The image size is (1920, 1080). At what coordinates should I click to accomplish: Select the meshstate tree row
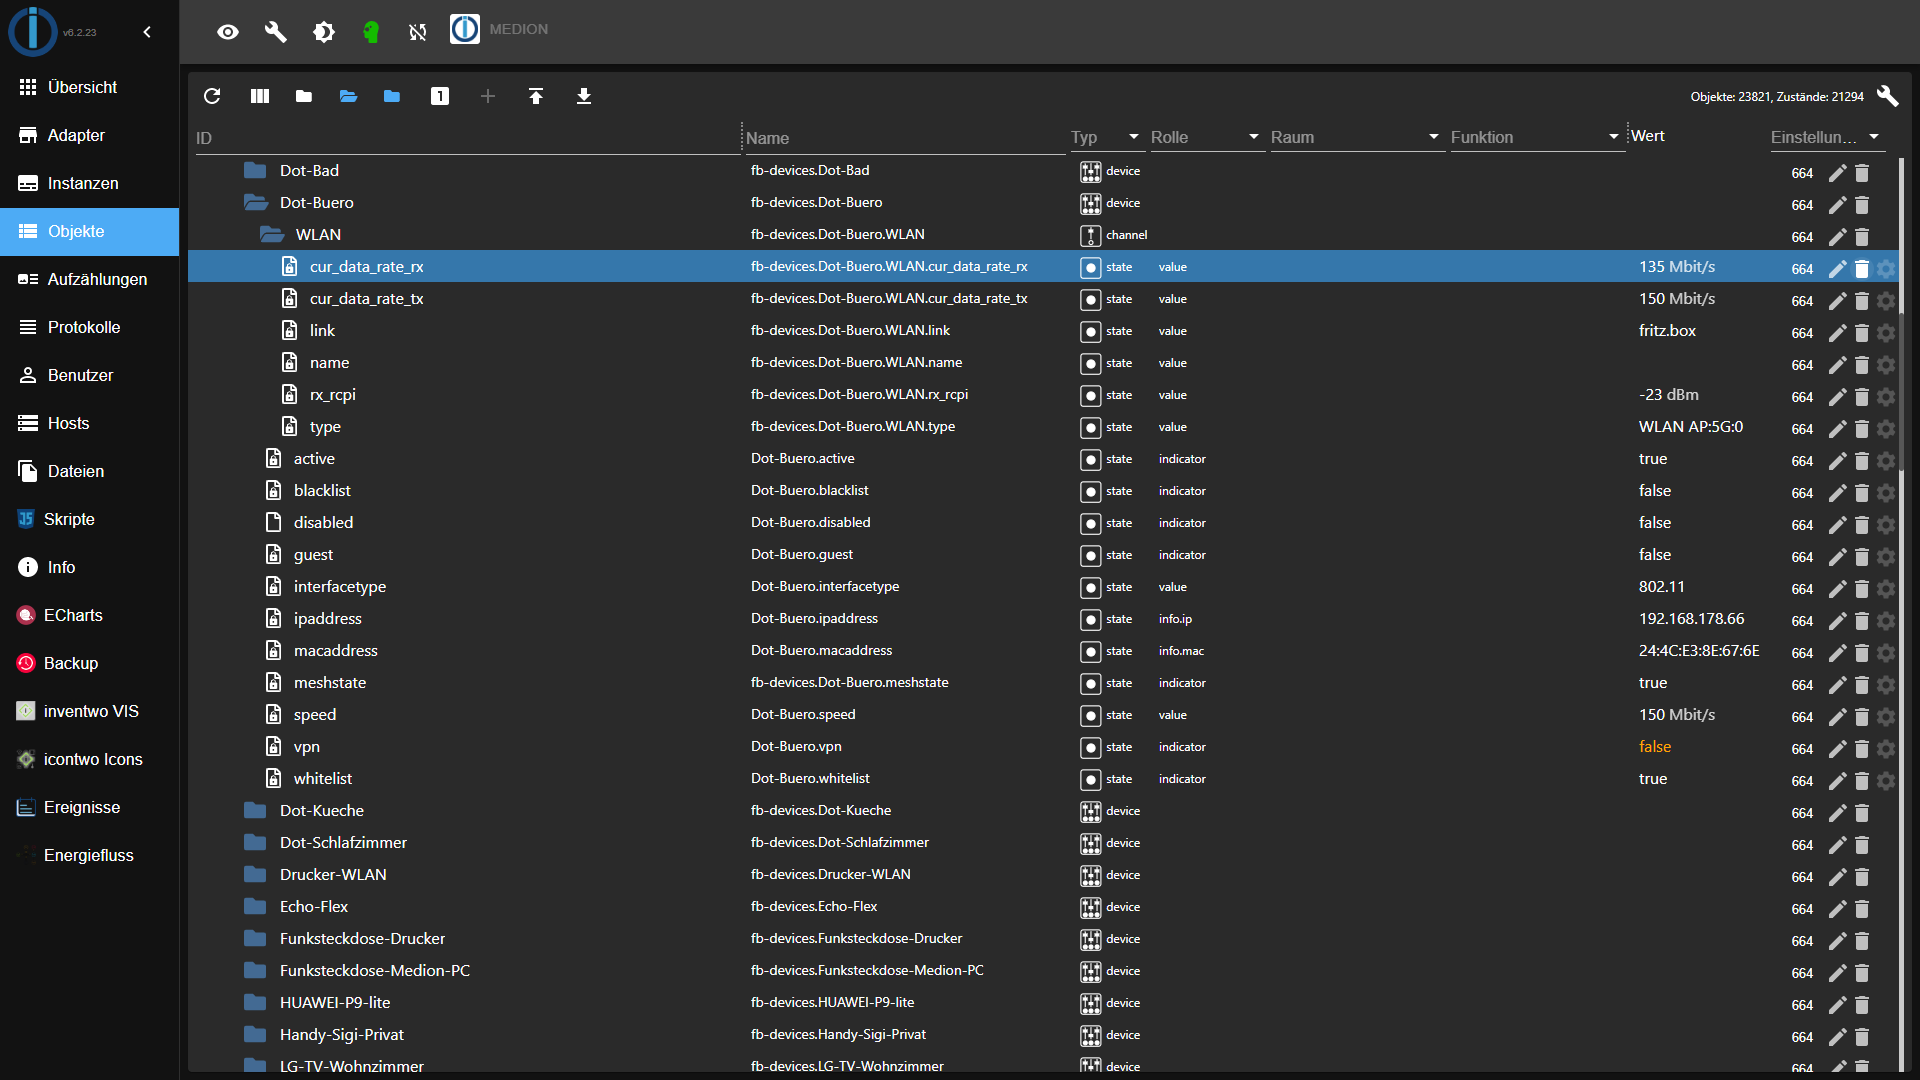[x=1043, y=682]
